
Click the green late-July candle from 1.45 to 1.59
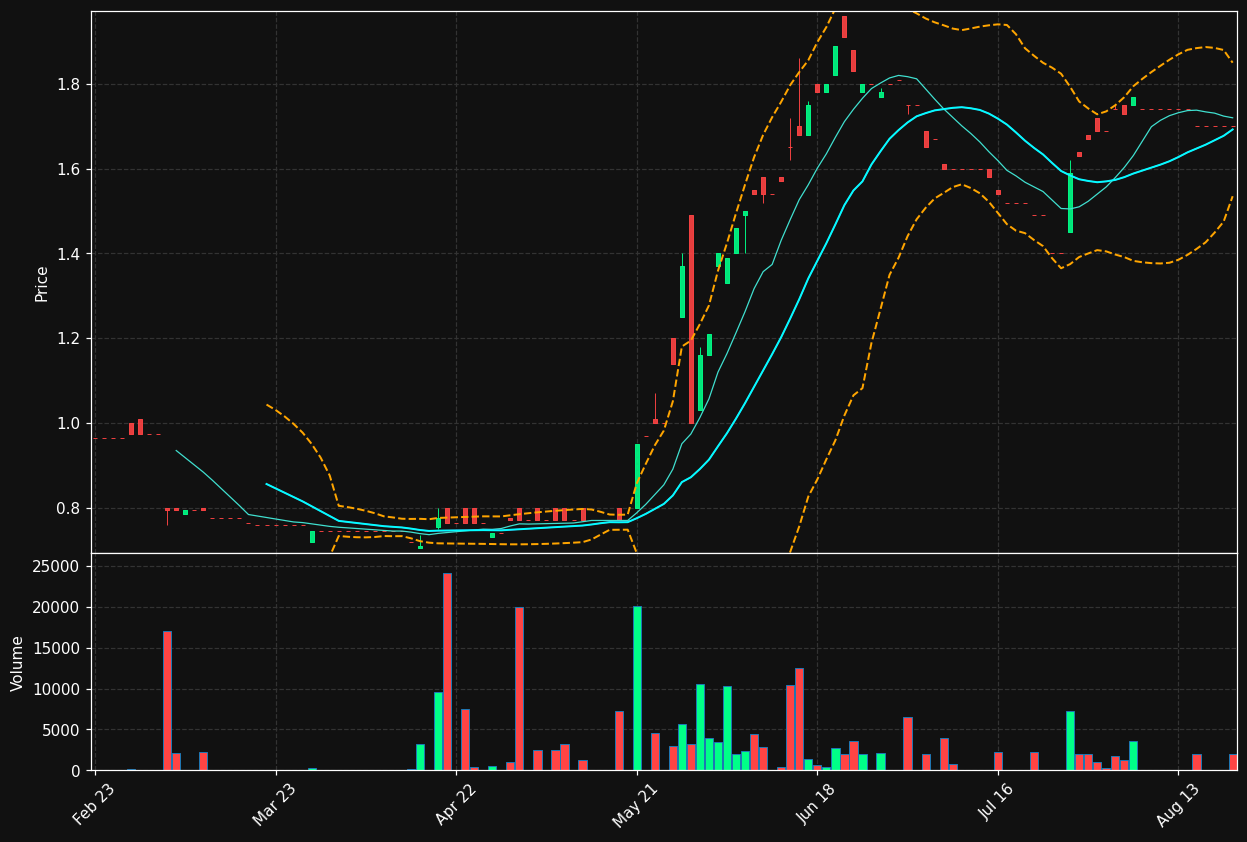coord(1070,203)
